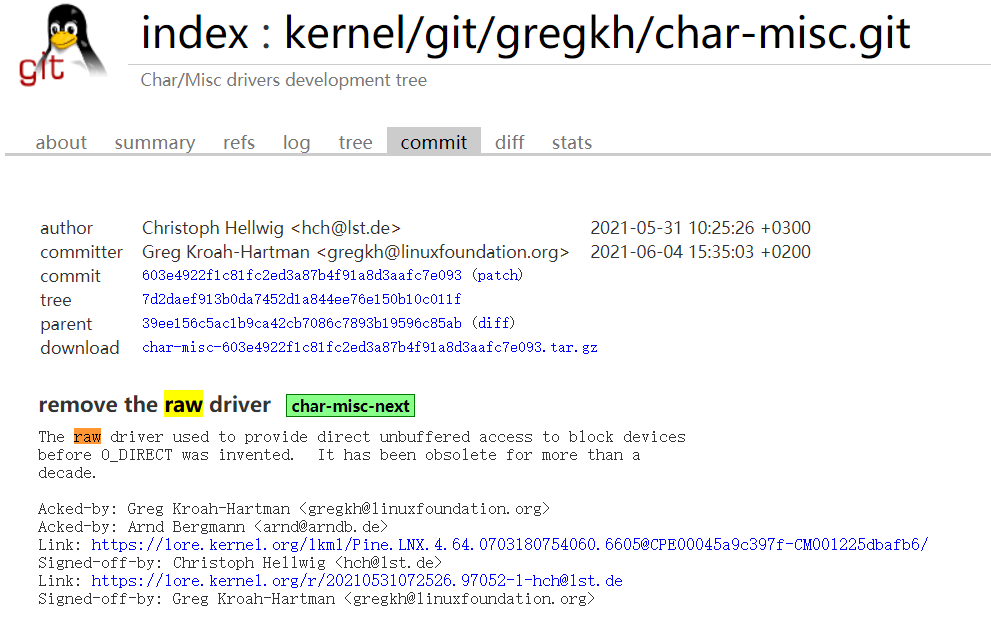Viewport: 991px width, 627px height.
Task: Open tree hash 7d2daef9 link
Action: tap(301, 300)
